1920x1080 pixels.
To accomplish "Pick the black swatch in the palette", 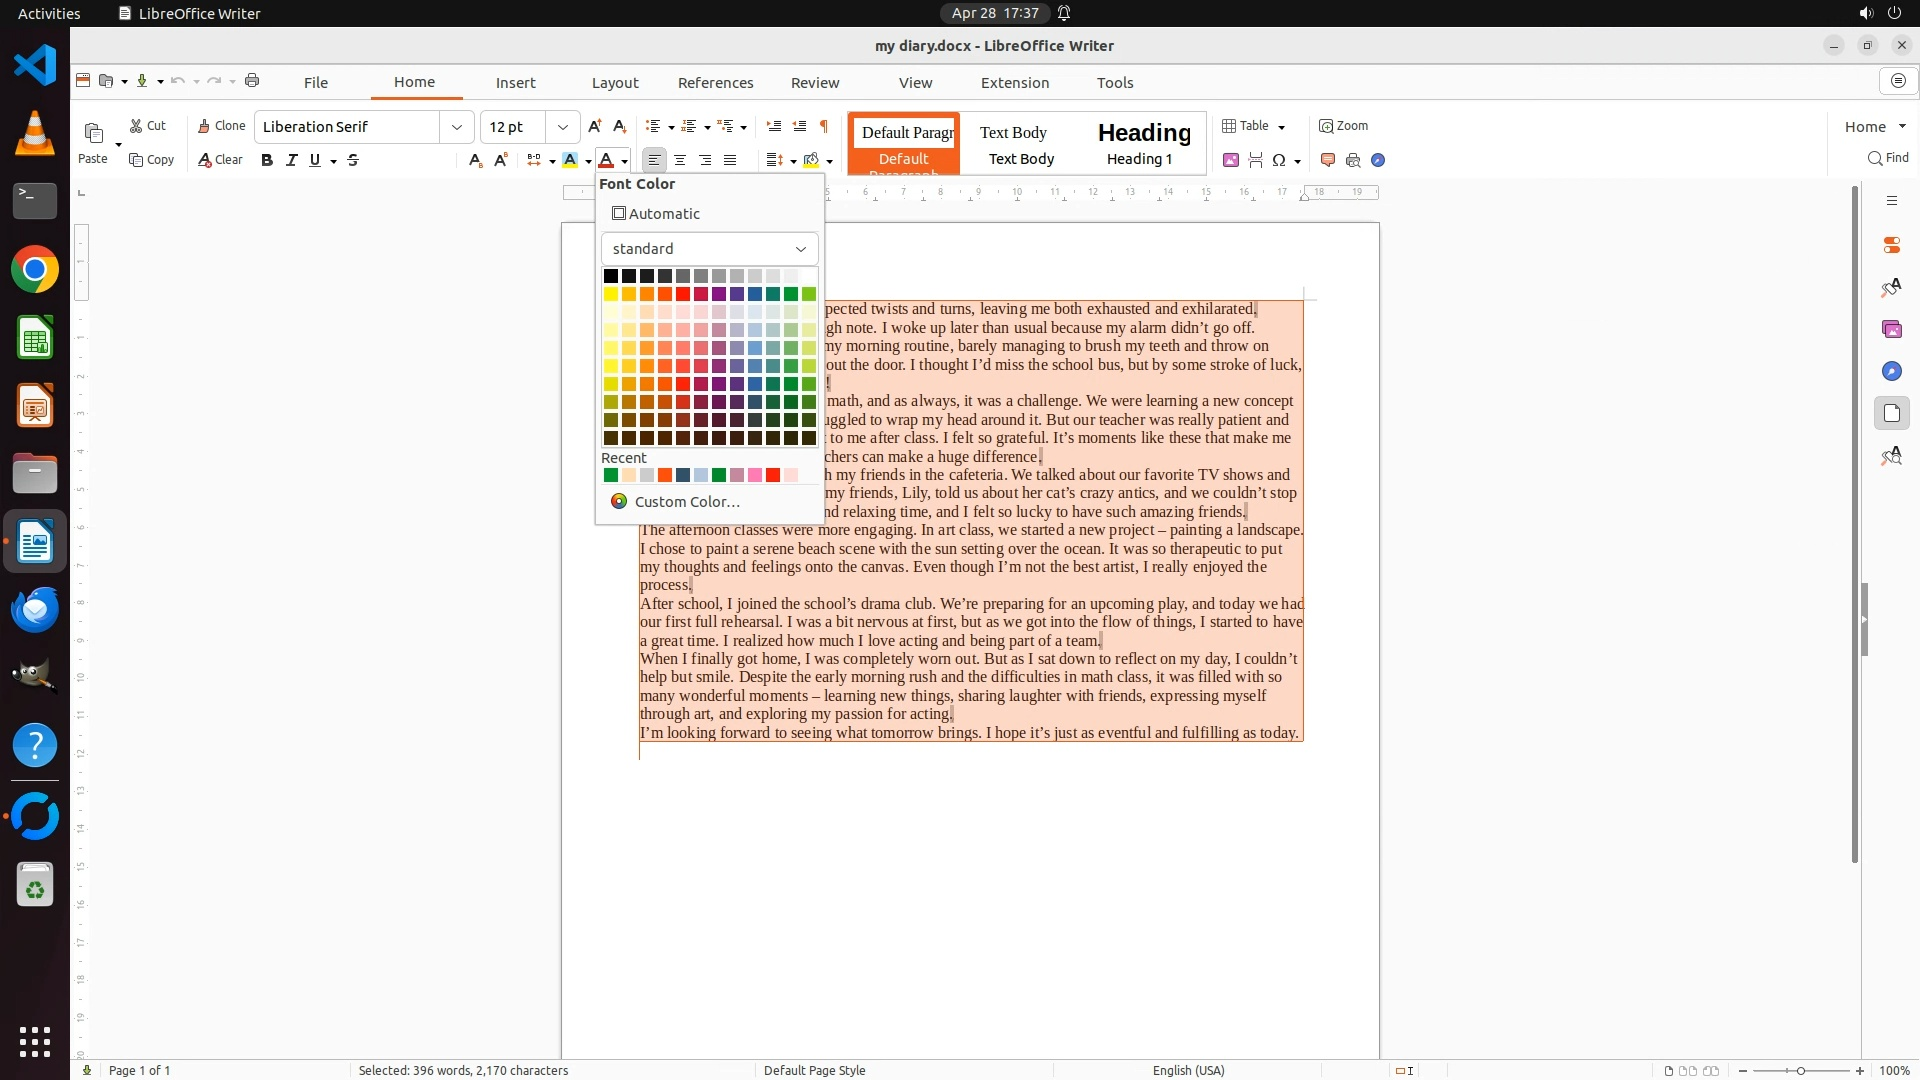I will coord(610,276).
